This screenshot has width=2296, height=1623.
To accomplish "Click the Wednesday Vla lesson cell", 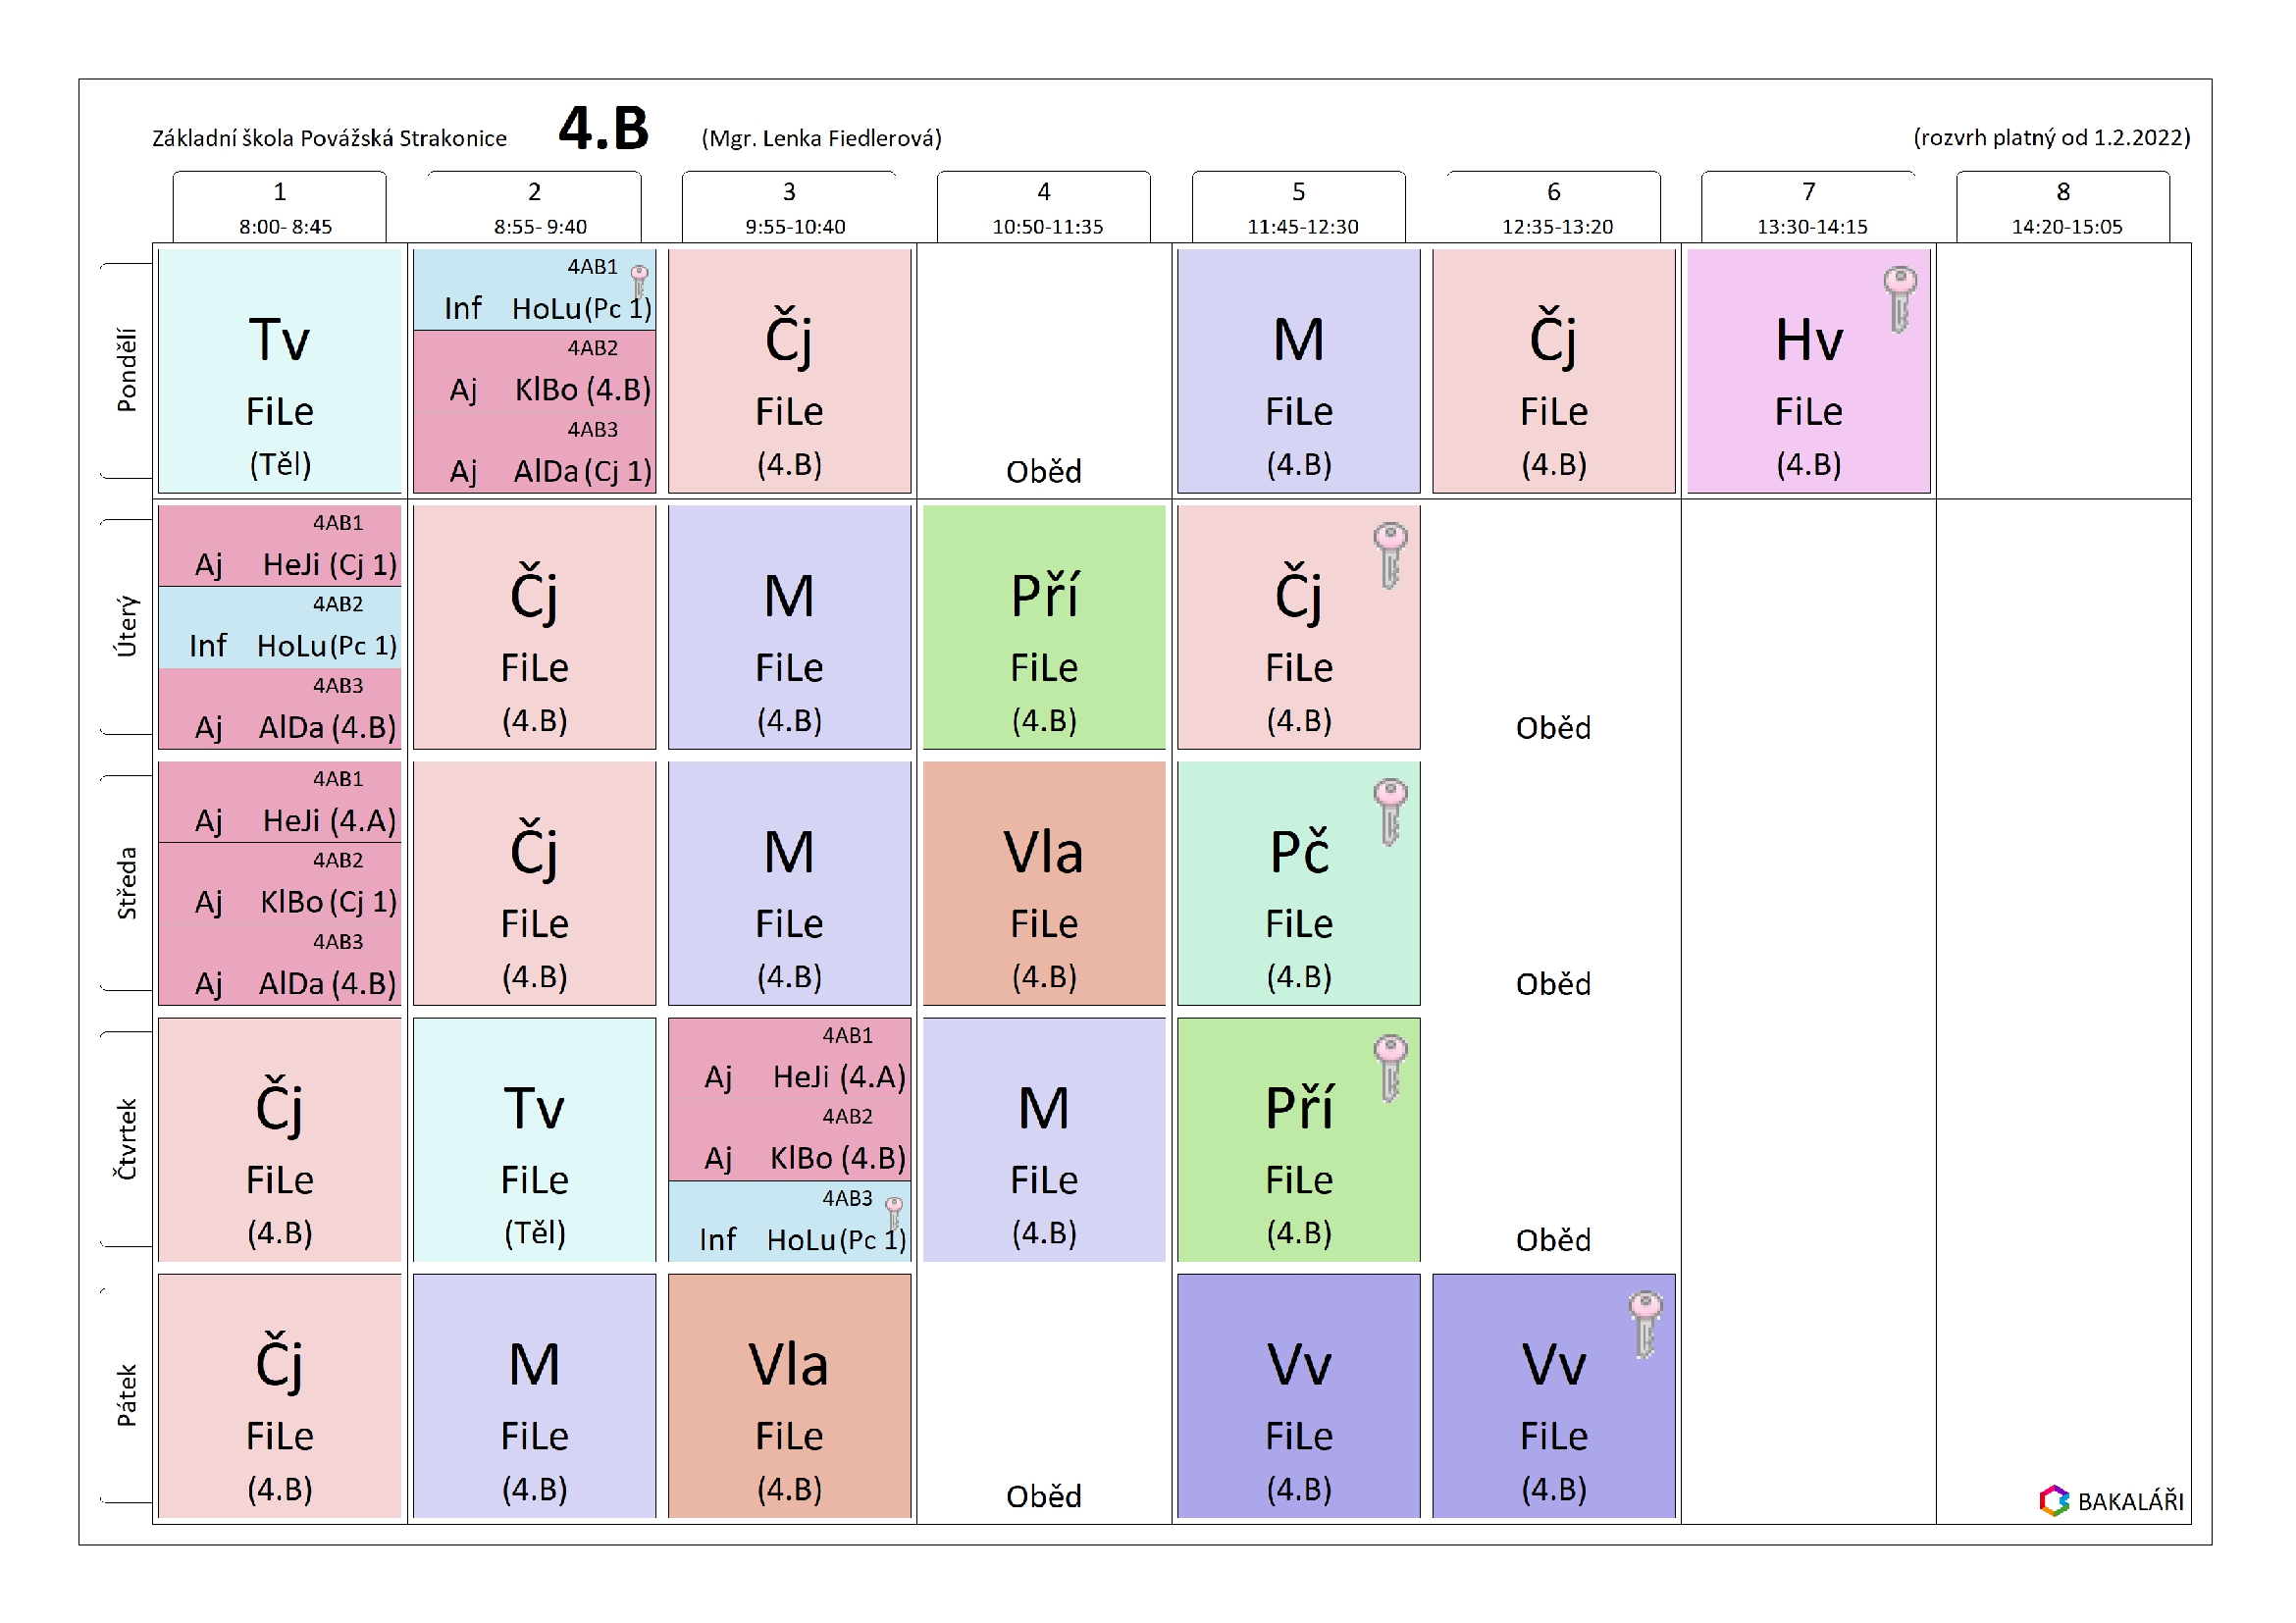I will [x=1043, y=883].
